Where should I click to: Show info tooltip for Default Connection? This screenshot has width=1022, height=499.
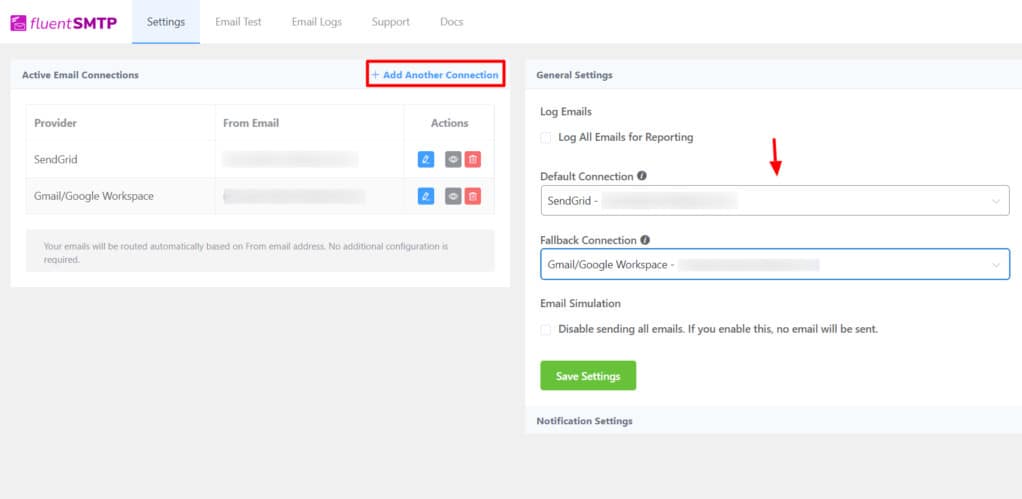(642, 176)
